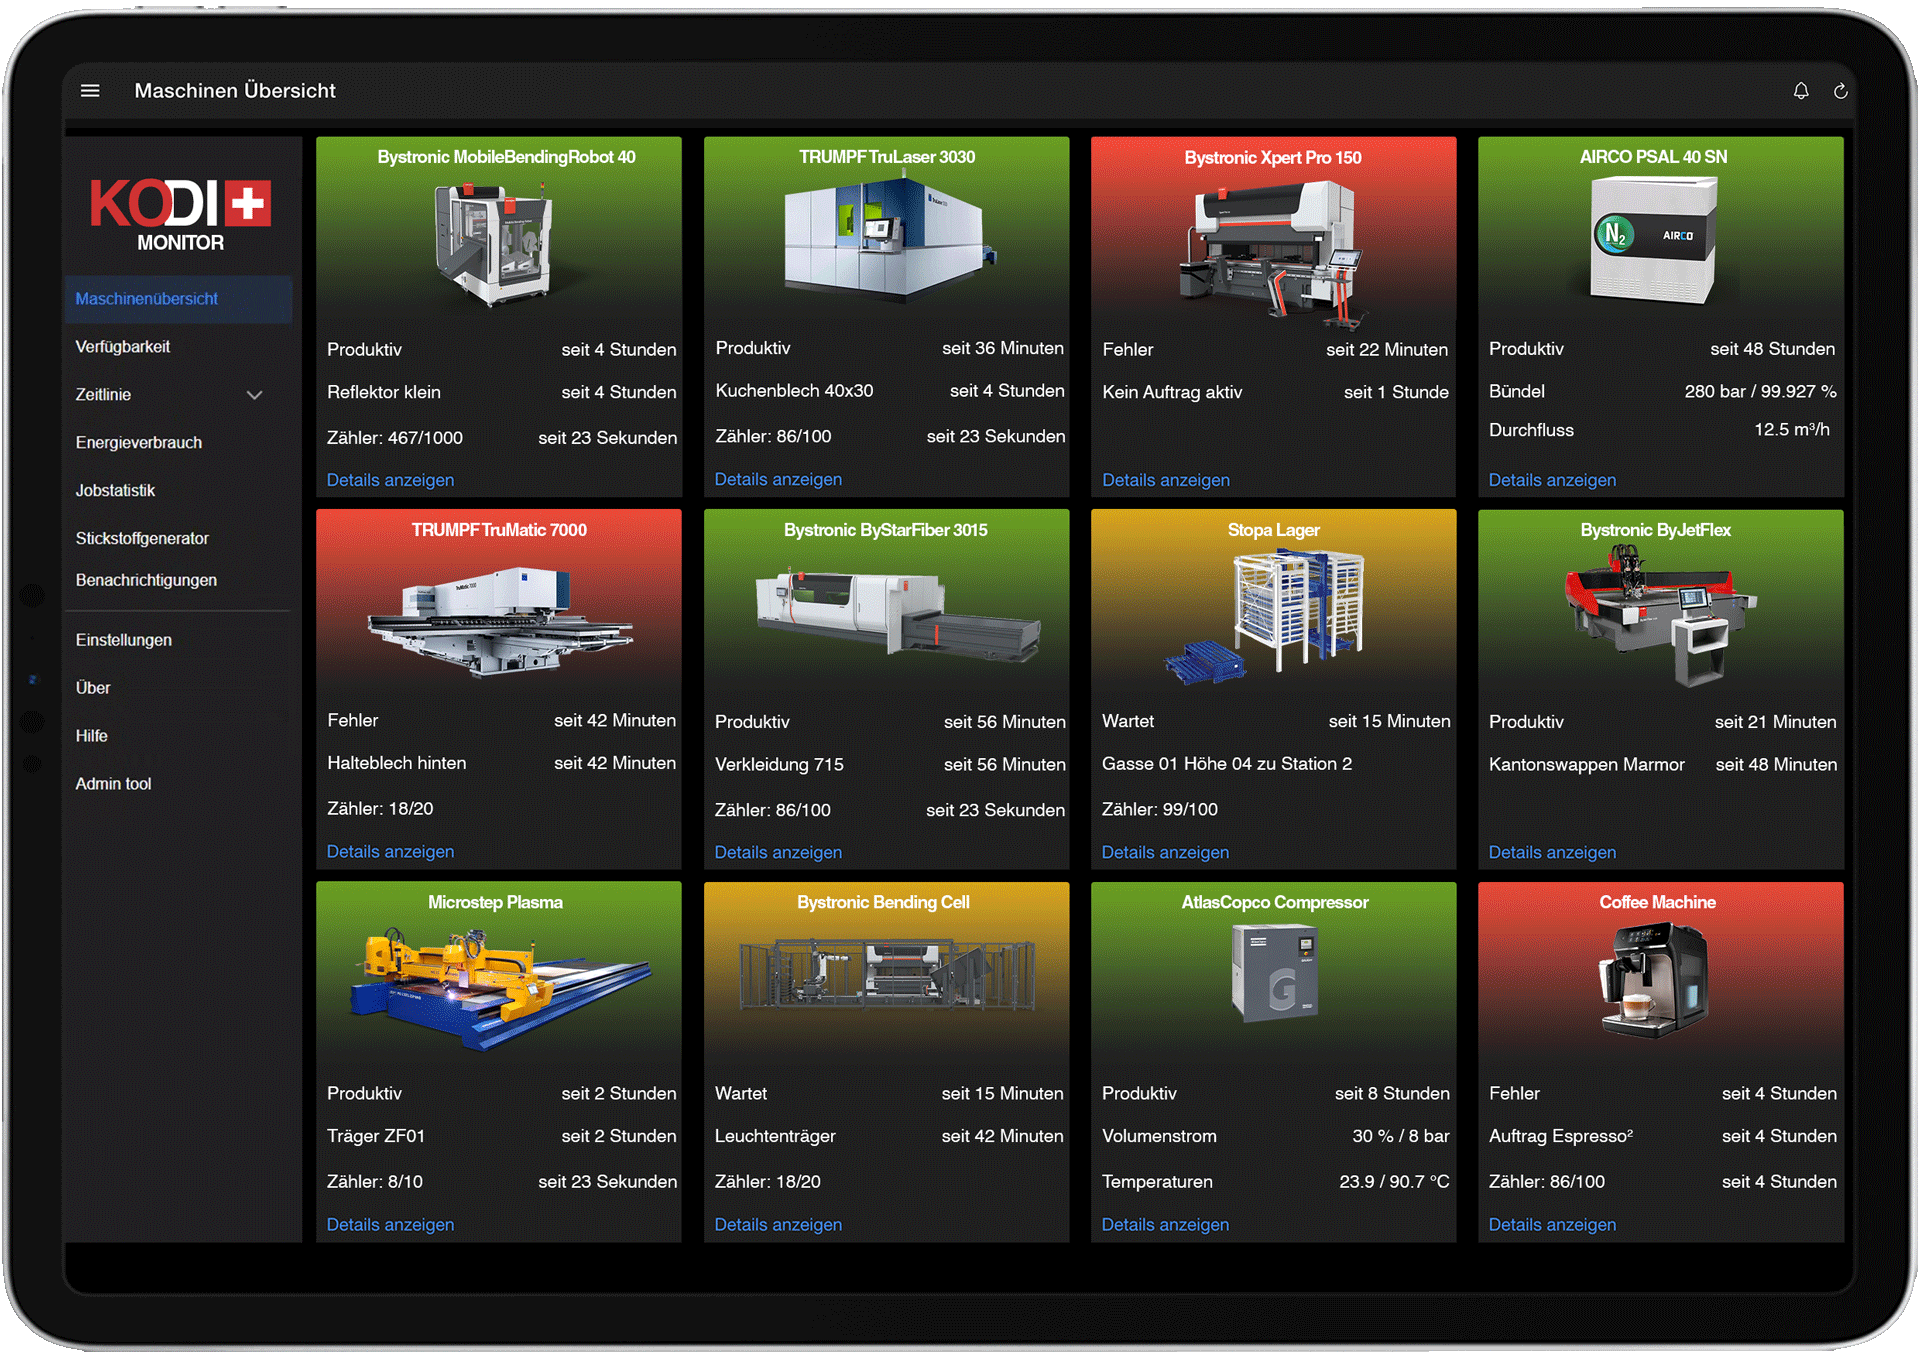
Task: Show details for Coffee Machine
Action: [1552, 1225]
